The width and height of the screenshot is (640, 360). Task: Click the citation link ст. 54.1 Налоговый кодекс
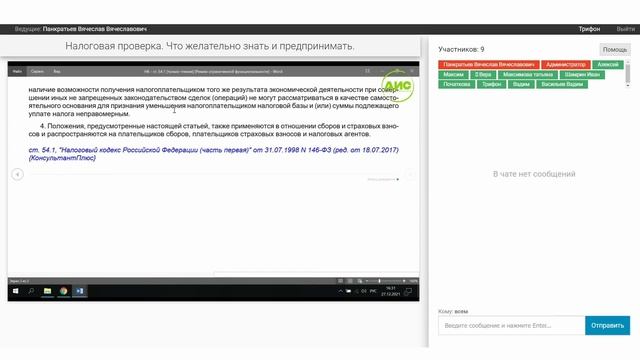[x=213, y=154]
